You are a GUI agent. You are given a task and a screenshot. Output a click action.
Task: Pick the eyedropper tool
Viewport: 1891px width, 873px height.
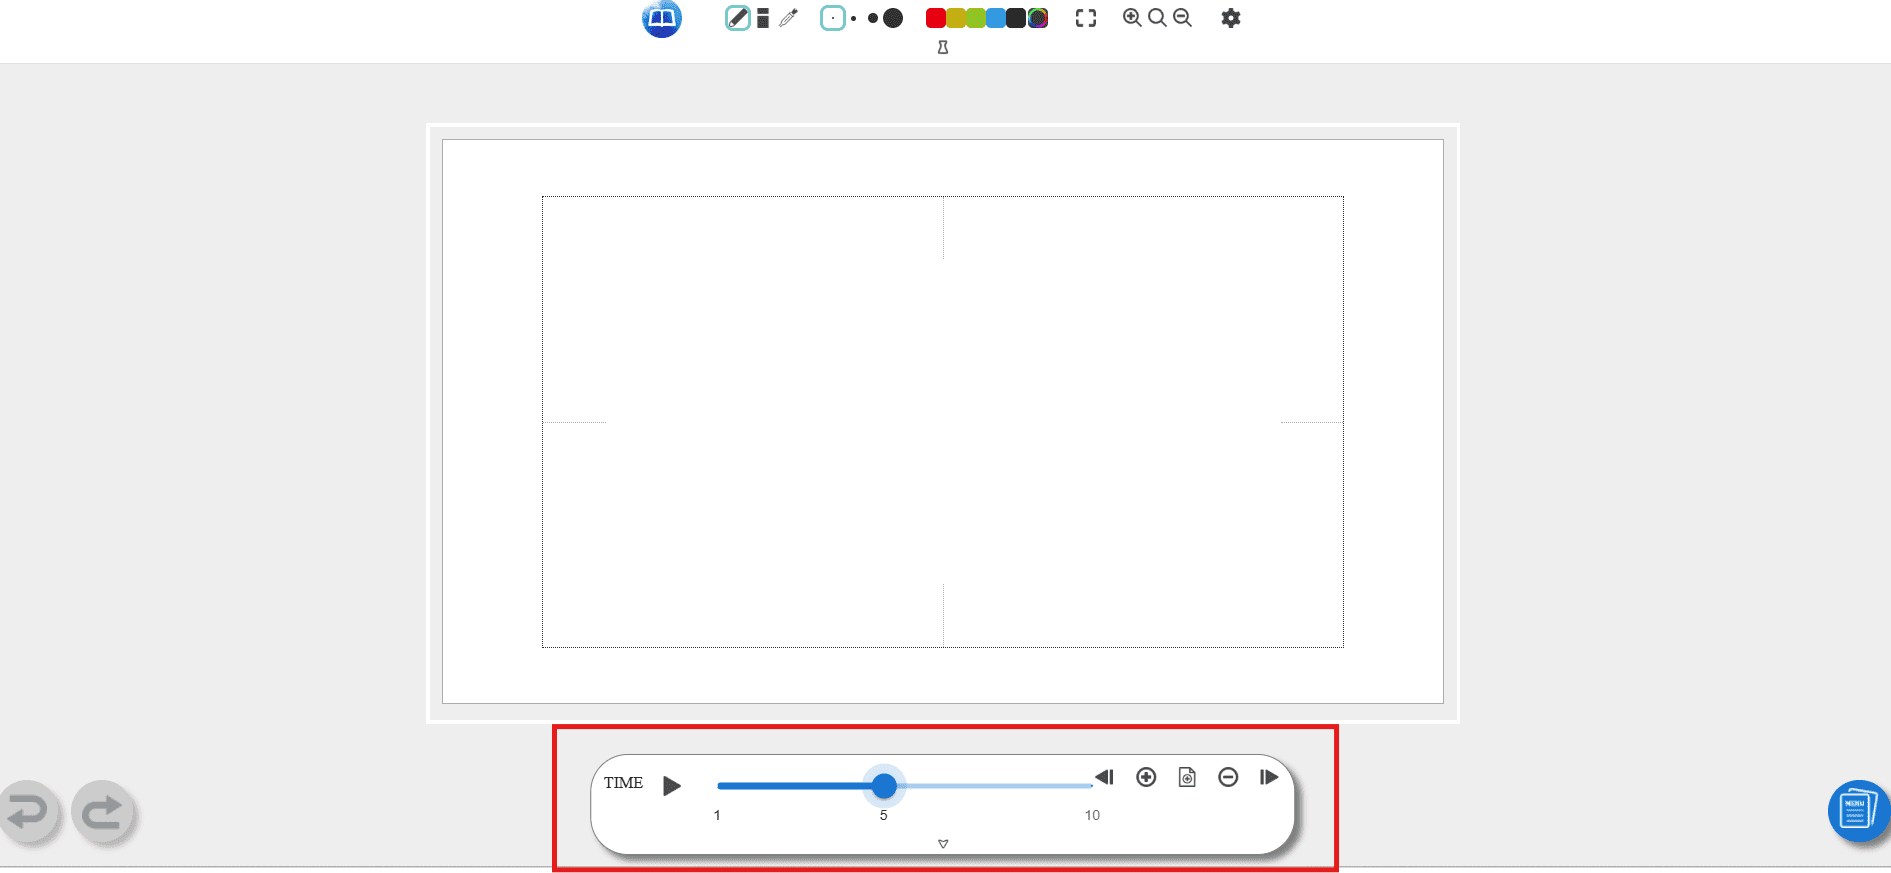[789, 18]
